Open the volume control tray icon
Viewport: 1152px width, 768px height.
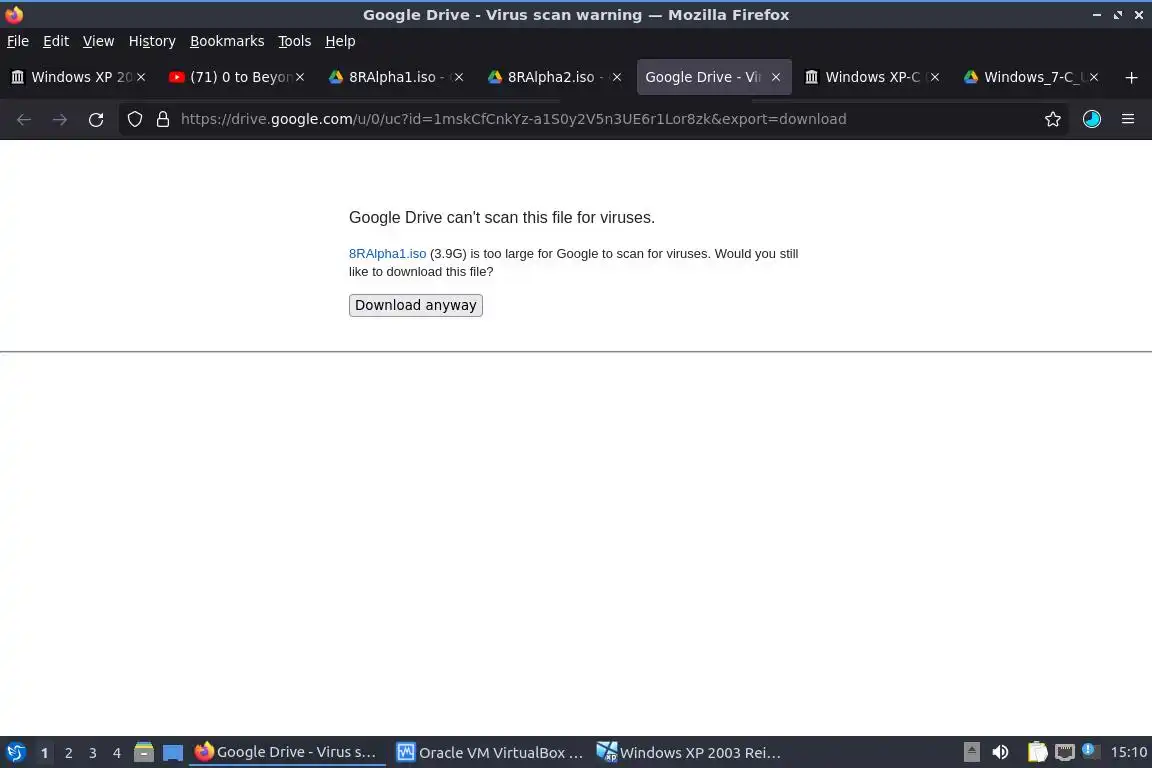tap(1000, 752)
